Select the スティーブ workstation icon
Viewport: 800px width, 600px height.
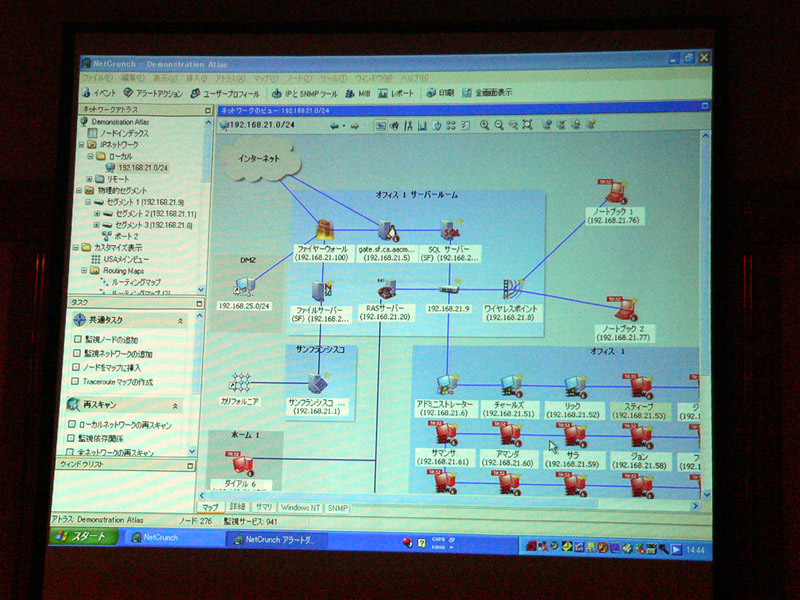[639, 386]
